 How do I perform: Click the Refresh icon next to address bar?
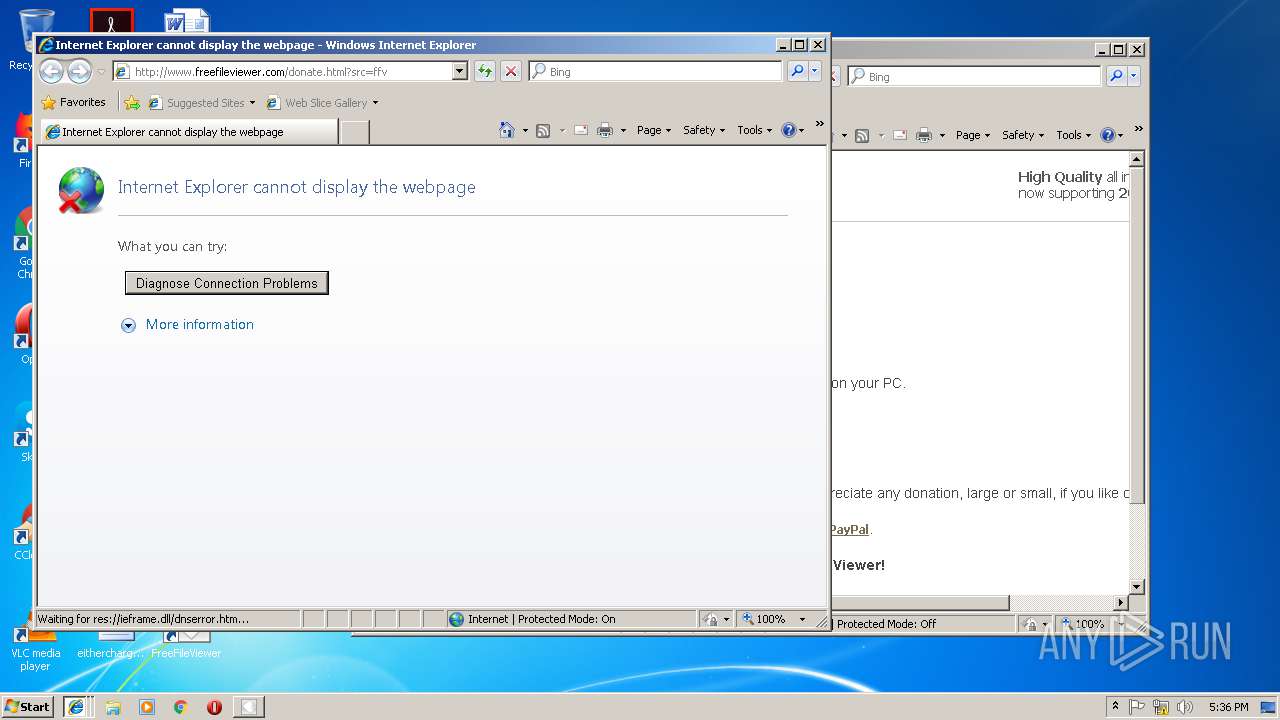coord(485,71)
